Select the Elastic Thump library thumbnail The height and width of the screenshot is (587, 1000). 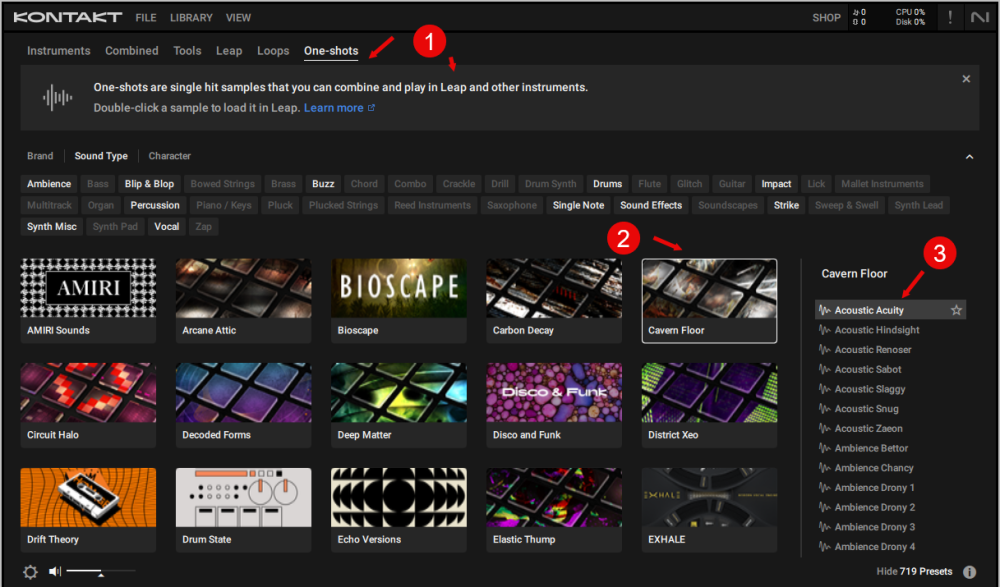(554, 510)
